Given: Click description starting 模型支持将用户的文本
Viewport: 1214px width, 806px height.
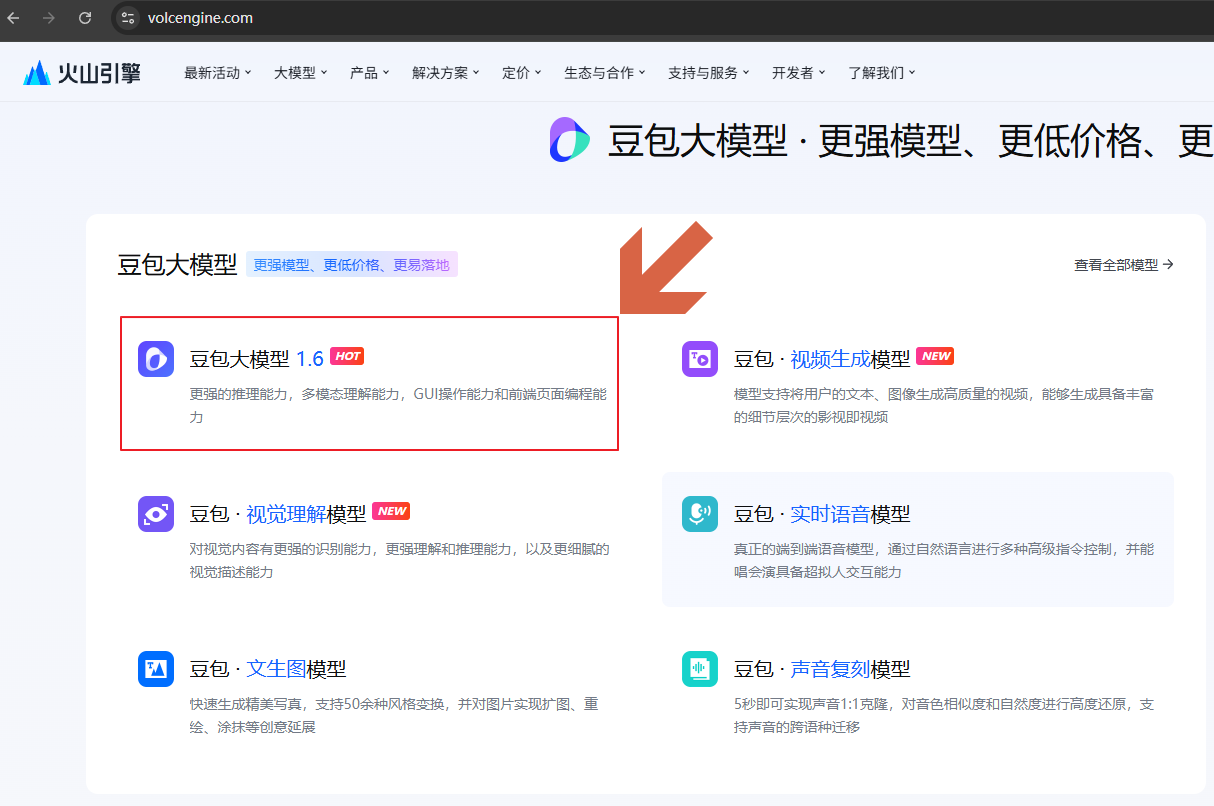Looking at the screenshot, I should click(x=944, y=405).
